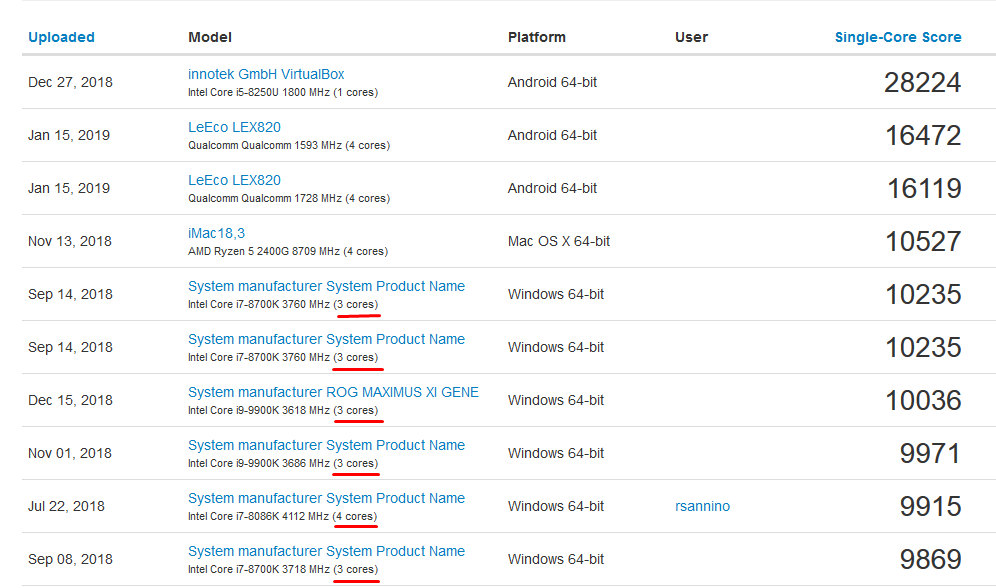
Task: Open the LeEco LEX820 result scoring 16119
Action: (x=234, y=180)
